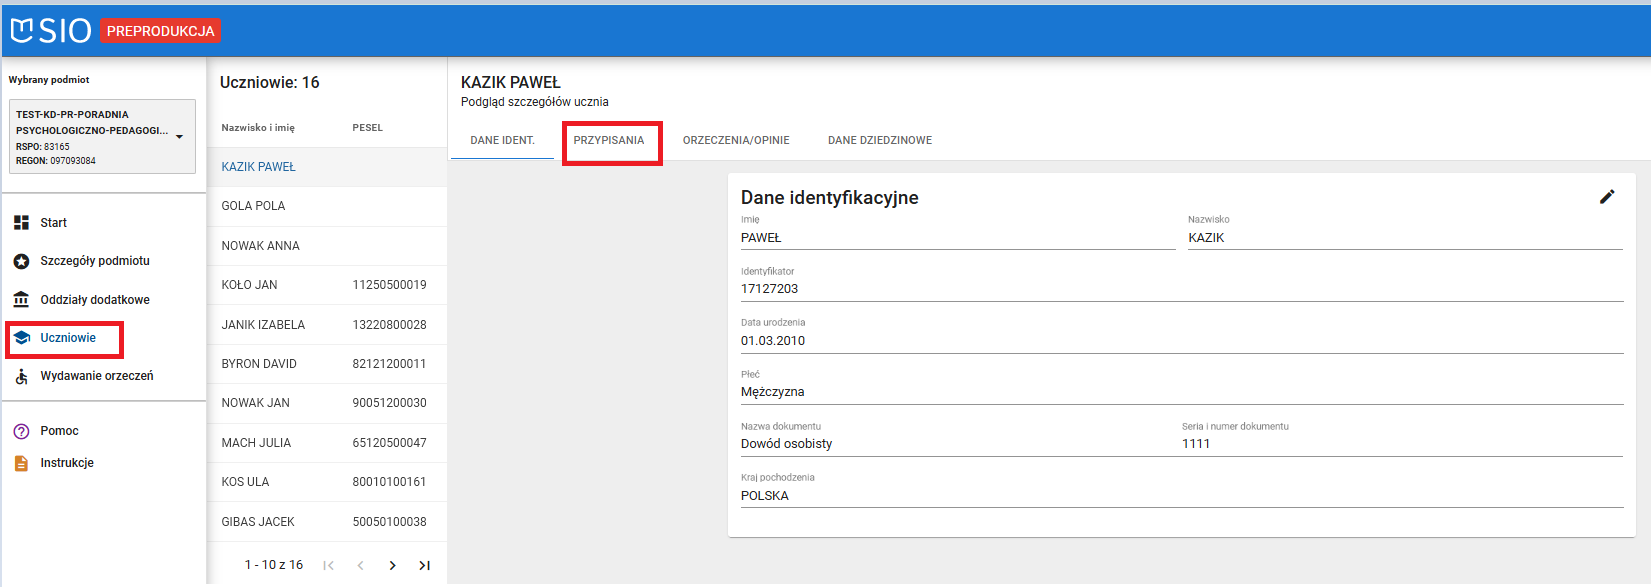Click the Szczegóły podmiotu star icon
Image resolution: width=1651 pixels, height=587 pixels.
[21, 261]
